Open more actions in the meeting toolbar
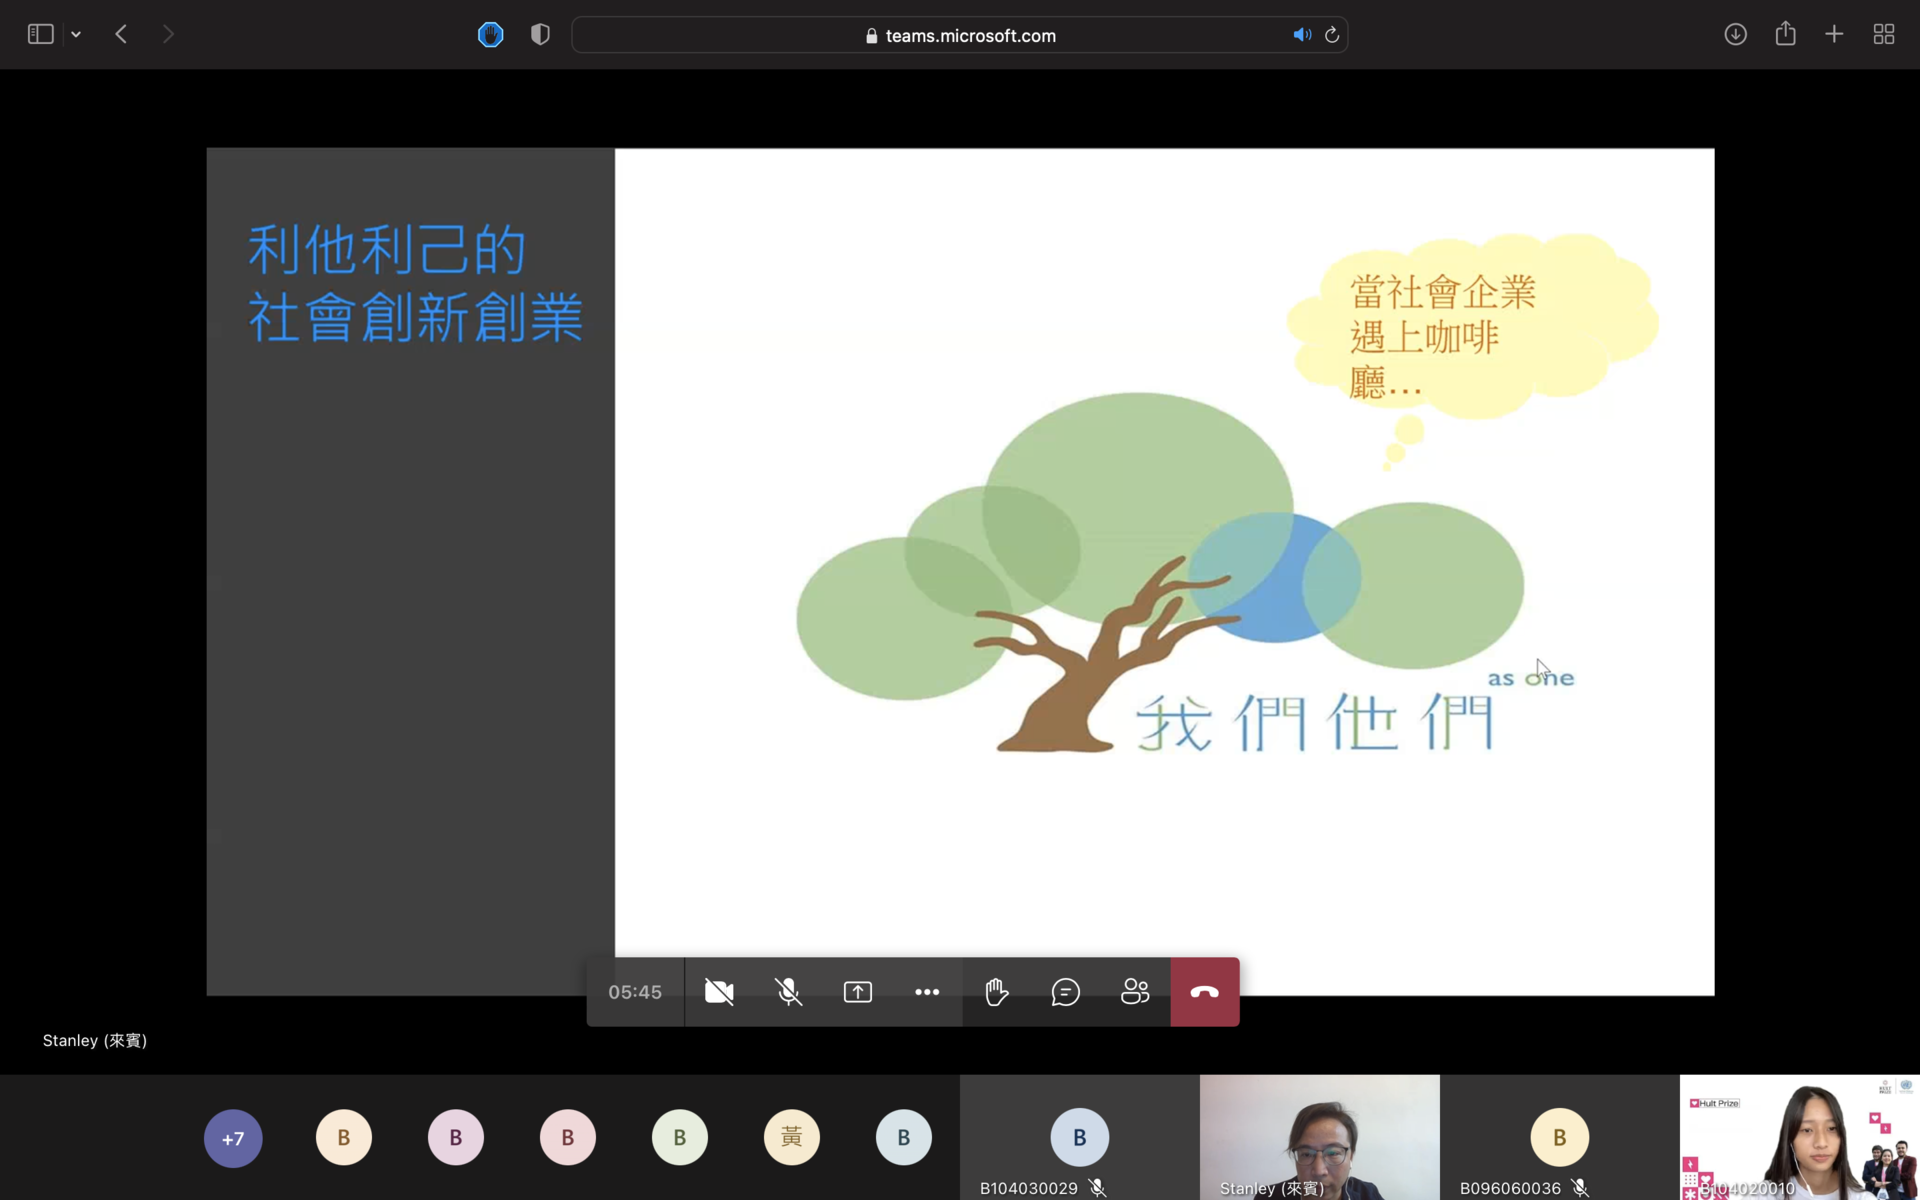This screenshot has height=1200, width=1920. 927,992
